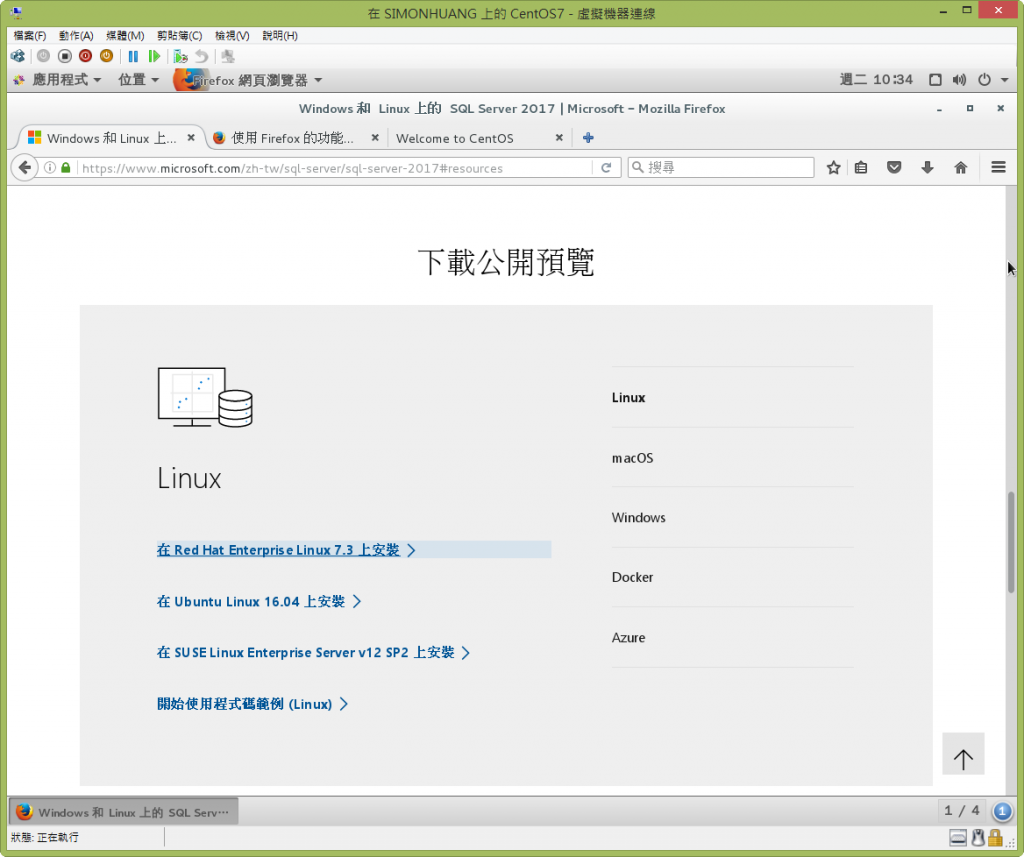Open the 媒體(M) menu

click(x=125, y=35)
